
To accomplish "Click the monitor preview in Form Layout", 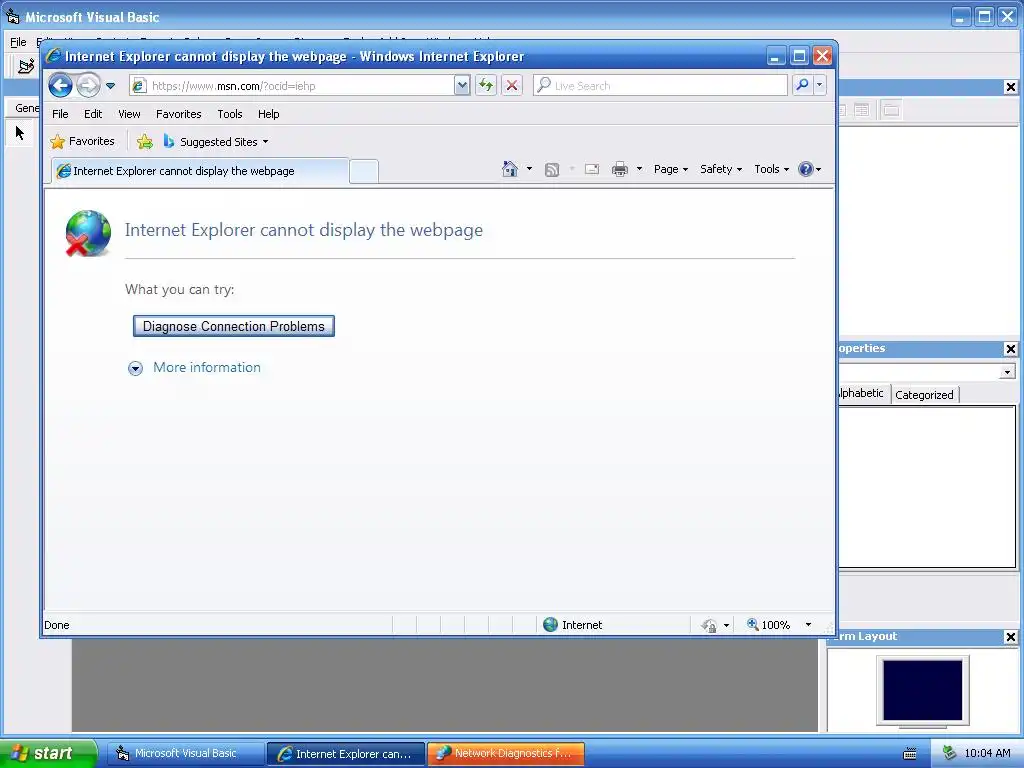I will coord(923,692).
